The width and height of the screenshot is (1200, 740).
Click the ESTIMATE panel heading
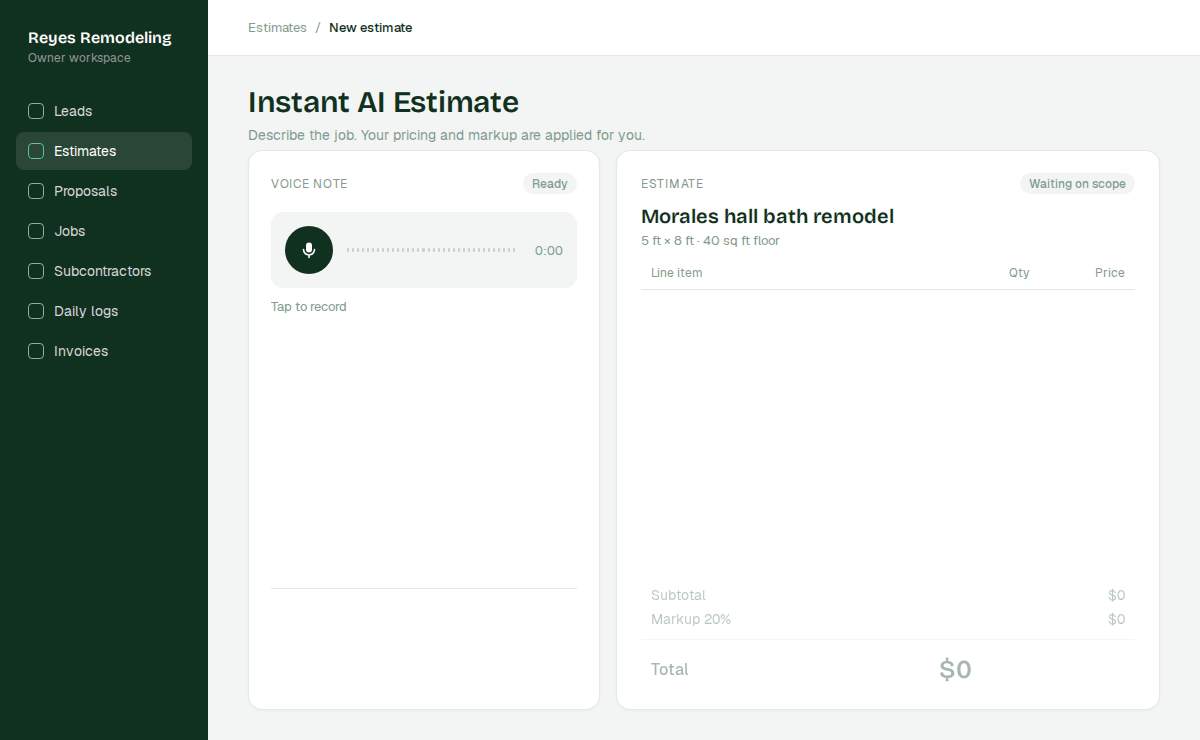[x=672, y=184]
